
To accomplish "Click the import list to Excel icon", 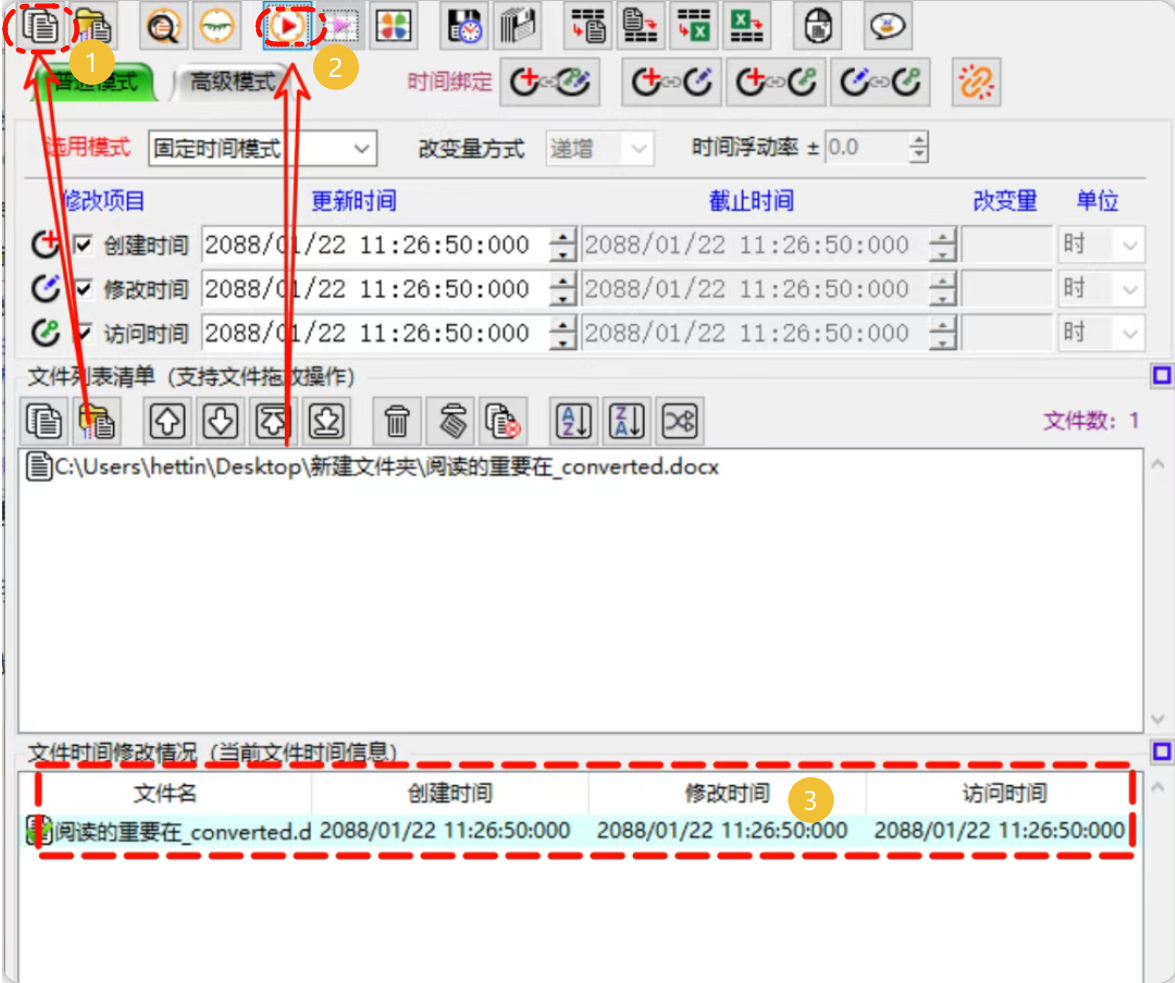I will coord(694,26).
